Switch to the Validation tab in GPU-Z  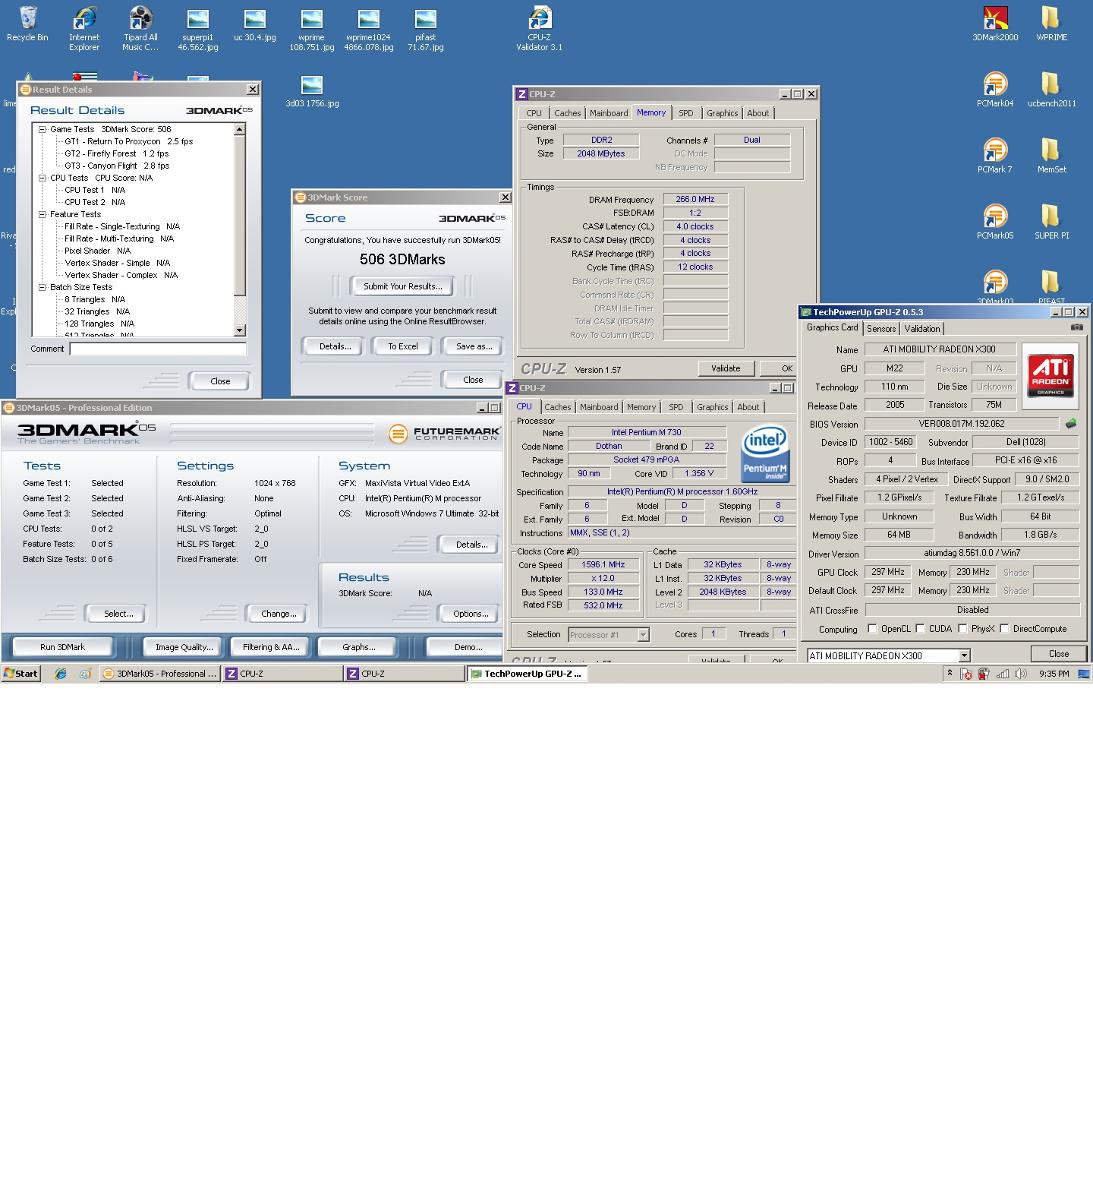pos(921,328)
